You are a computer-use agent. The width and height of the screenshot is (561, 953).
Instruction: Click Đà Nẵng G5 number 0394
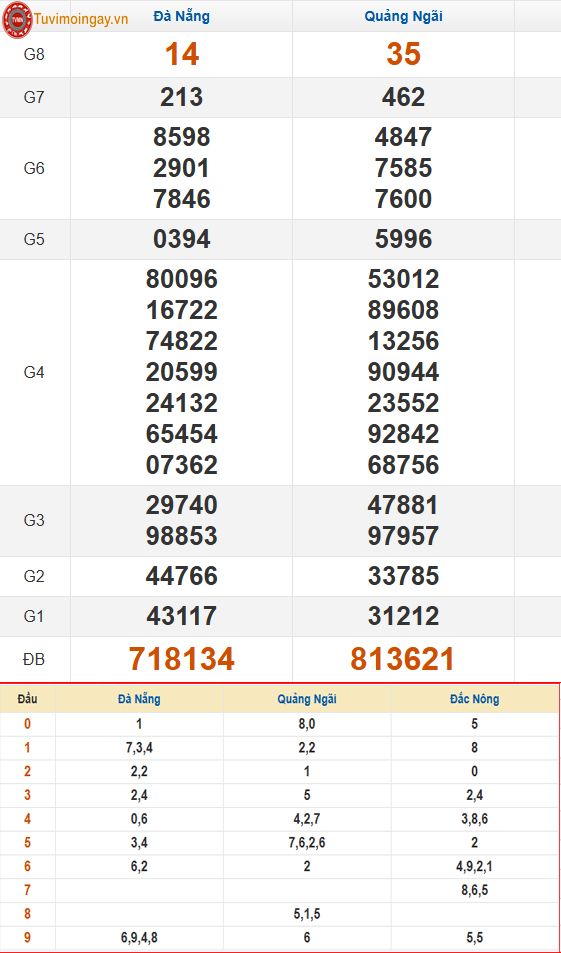point(181,239)
